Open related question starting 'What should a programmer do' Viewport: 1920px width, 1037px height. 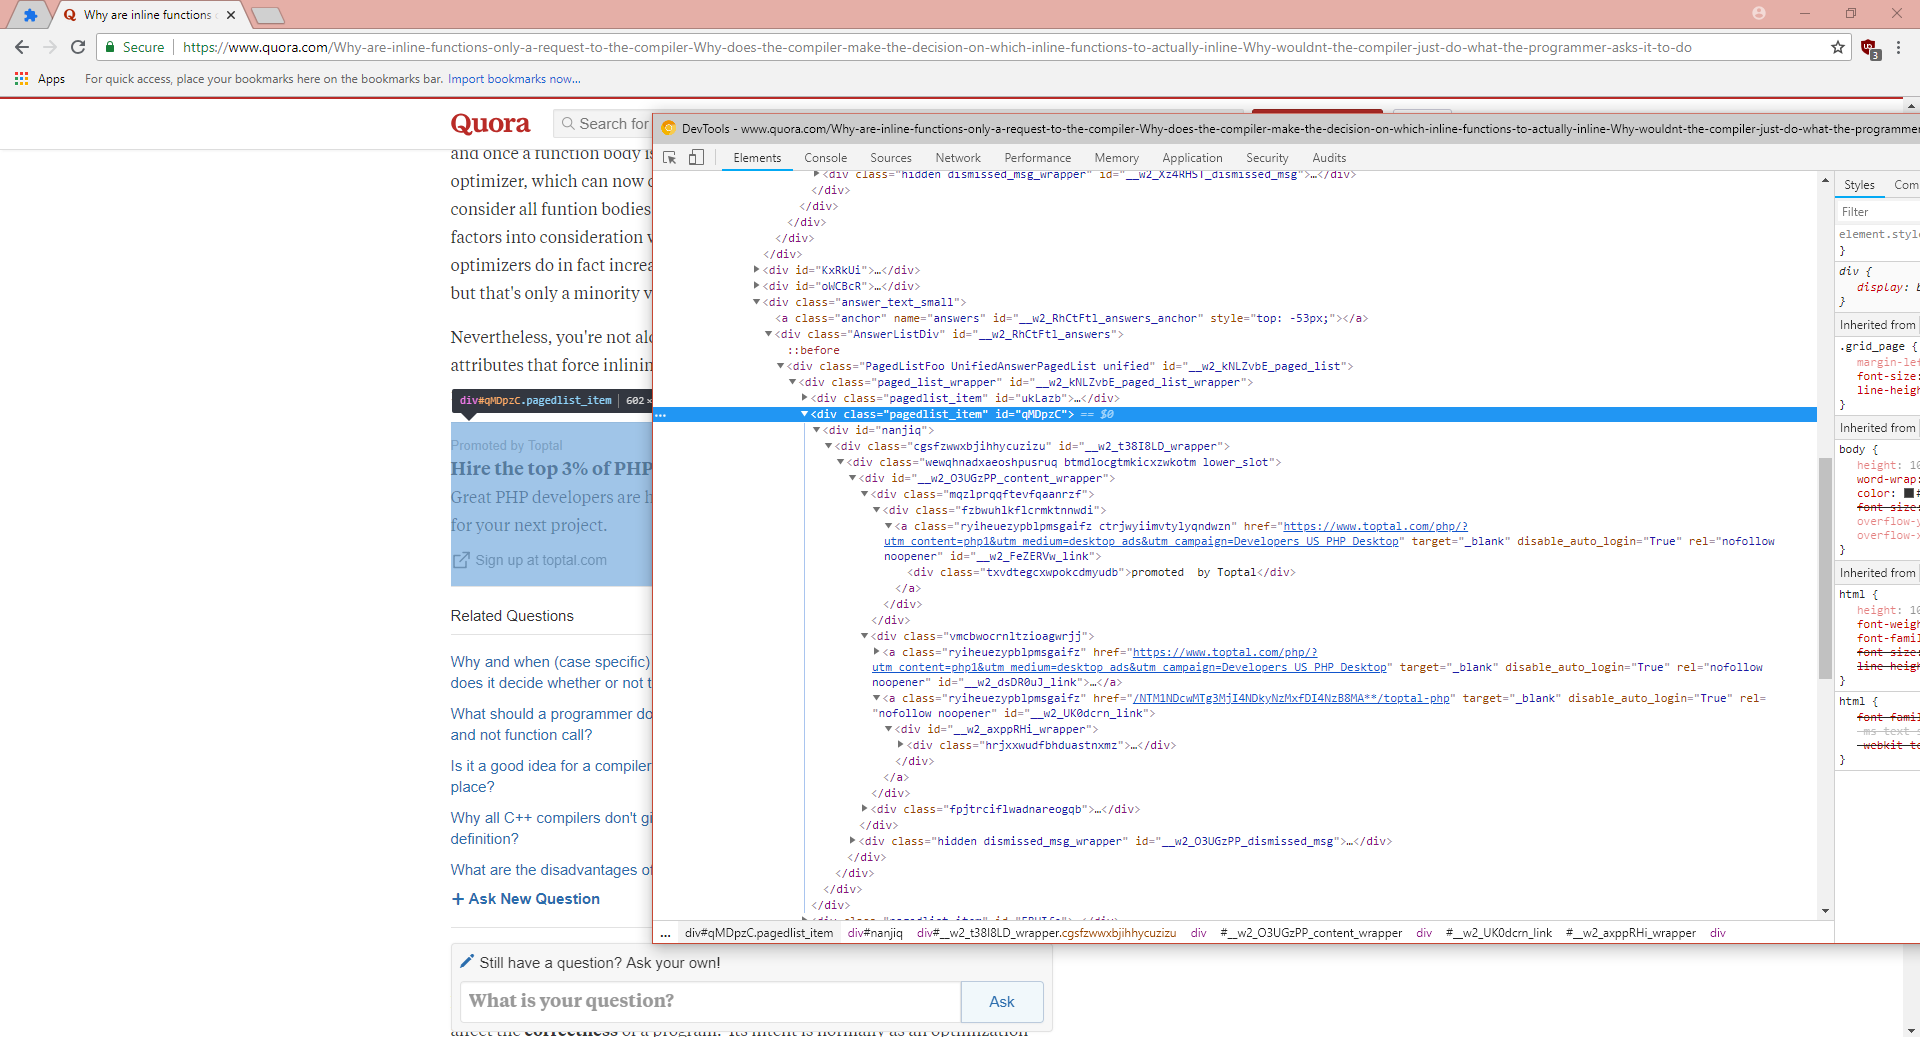click(x=551, y=724)
